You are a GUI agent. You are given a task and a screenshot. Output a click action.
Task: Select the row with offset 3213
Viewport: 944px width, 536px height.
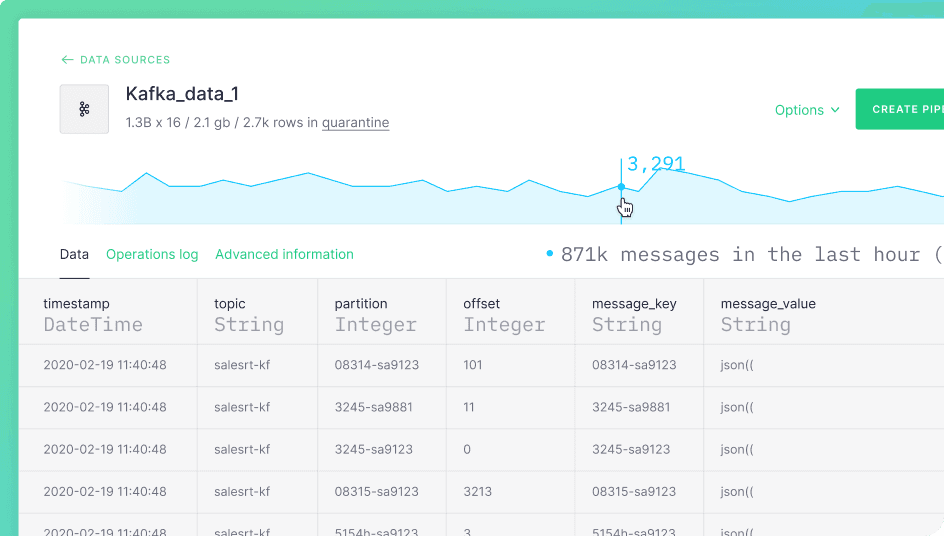482,491
